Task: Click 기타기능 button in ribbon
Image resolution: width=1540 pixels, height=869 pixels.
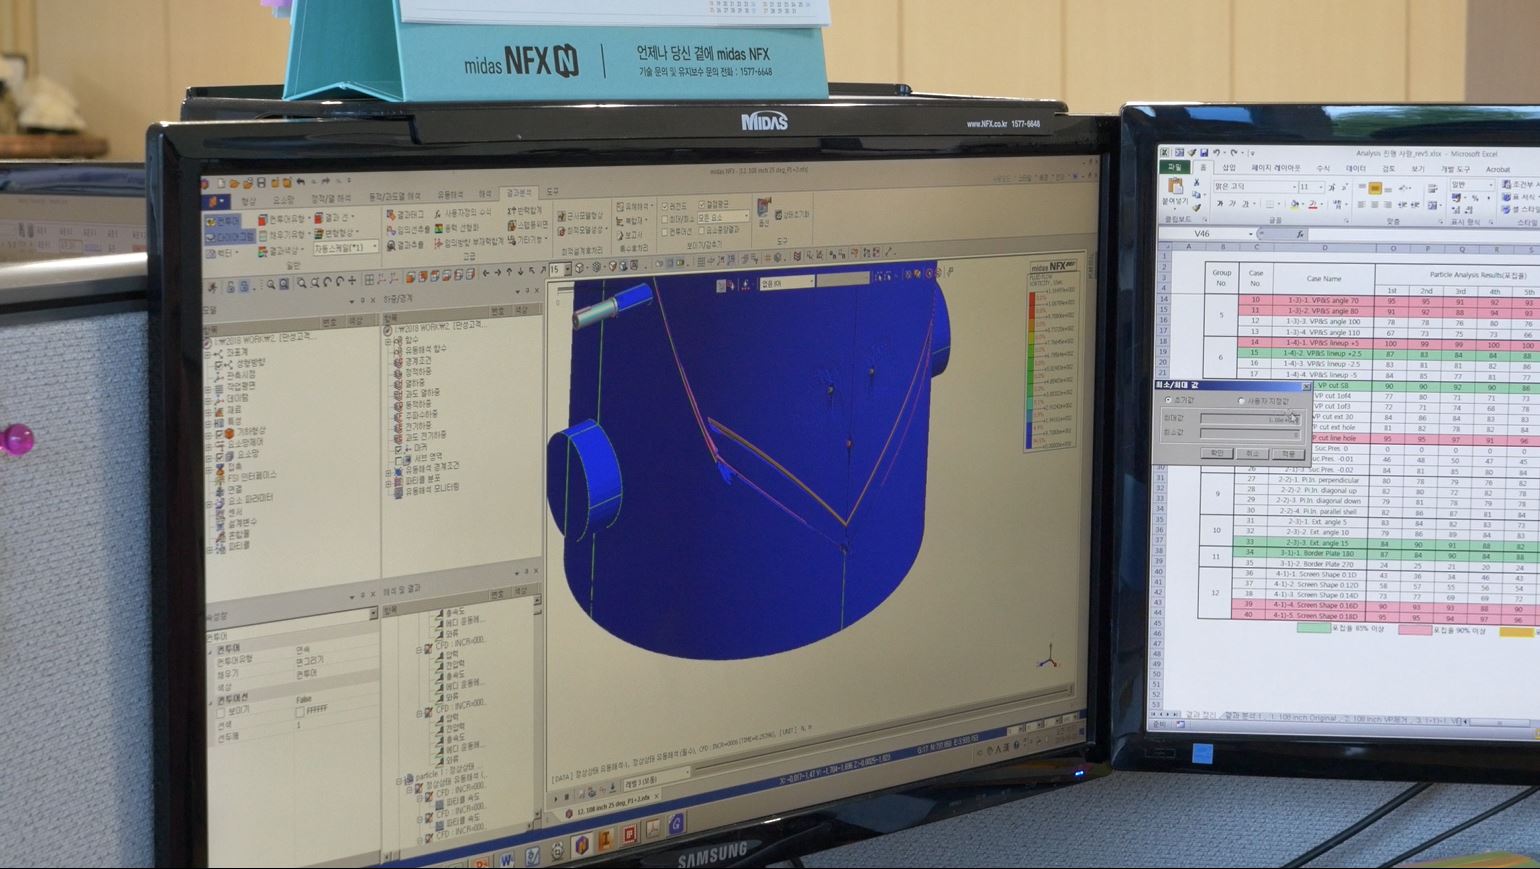Action: (x=527, y=240)
